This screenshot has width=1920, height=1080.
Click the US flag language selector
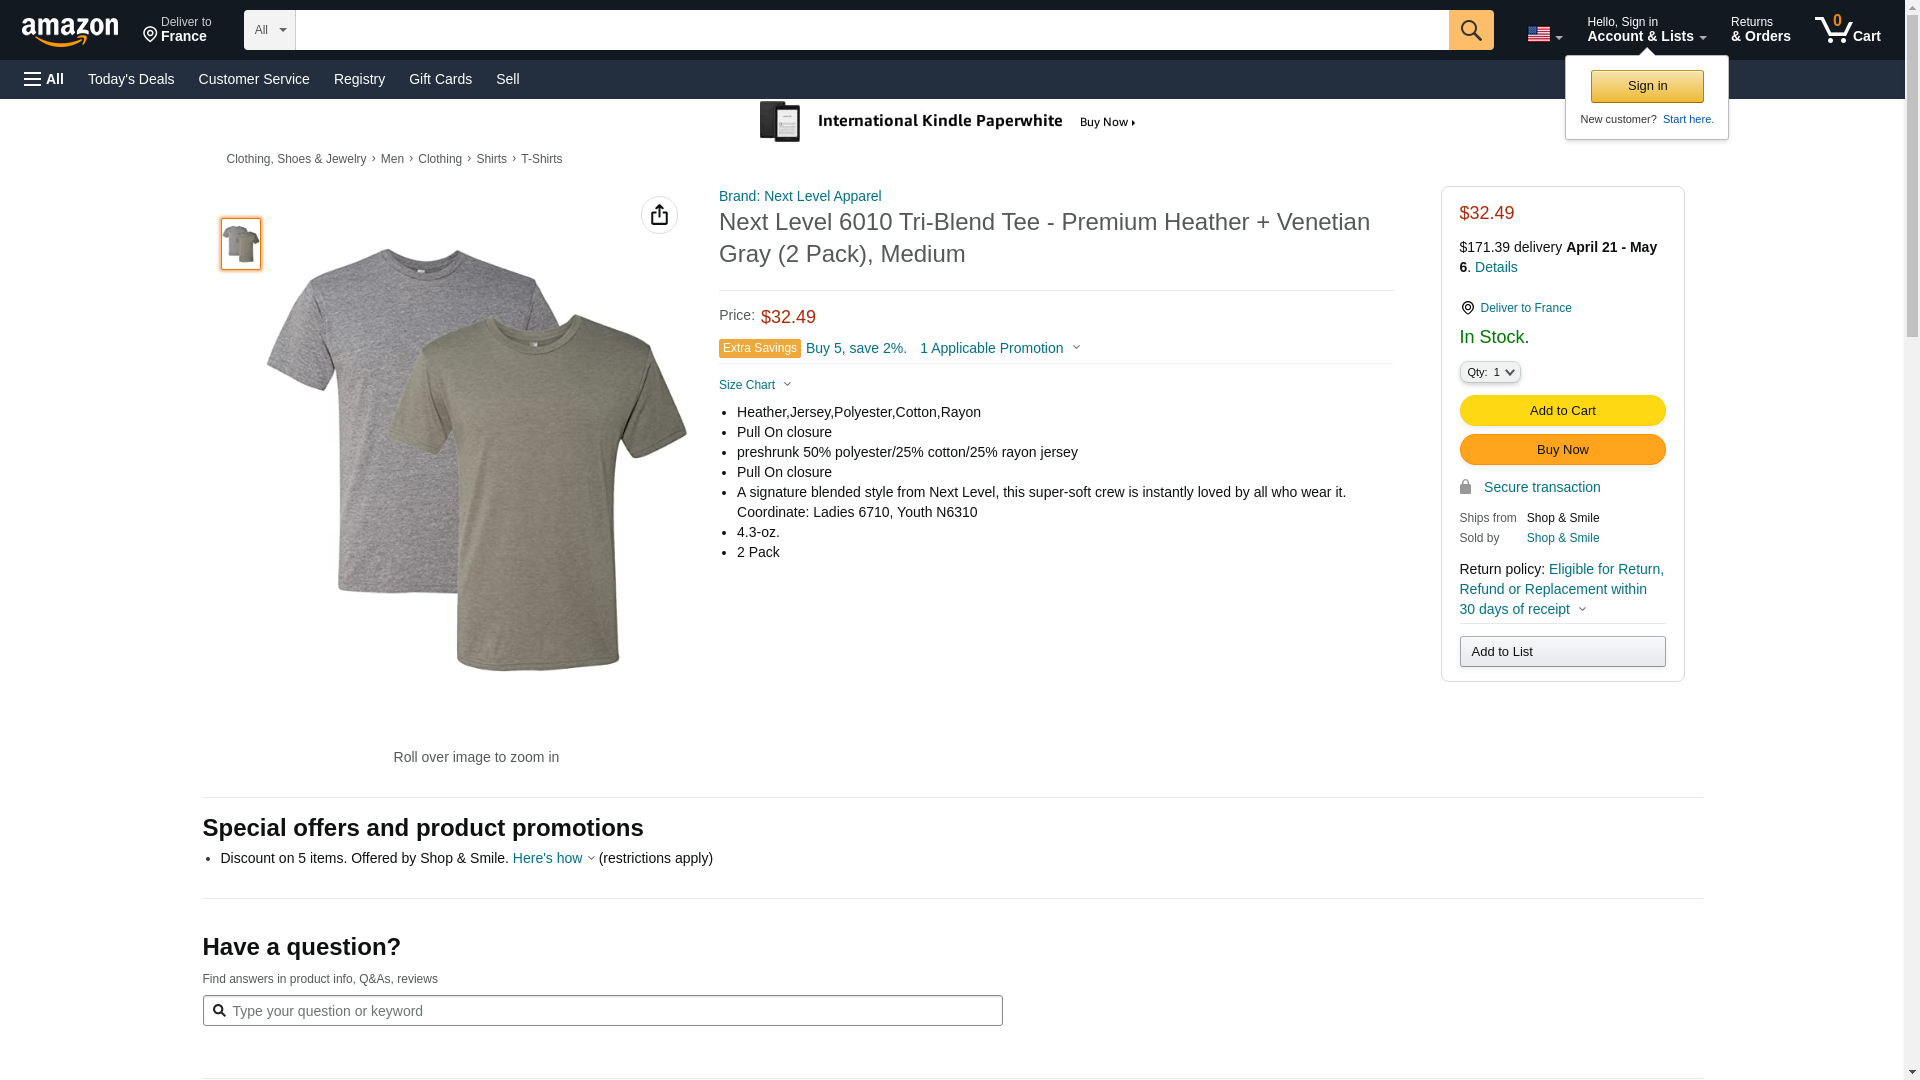(x=1543, y=34)
